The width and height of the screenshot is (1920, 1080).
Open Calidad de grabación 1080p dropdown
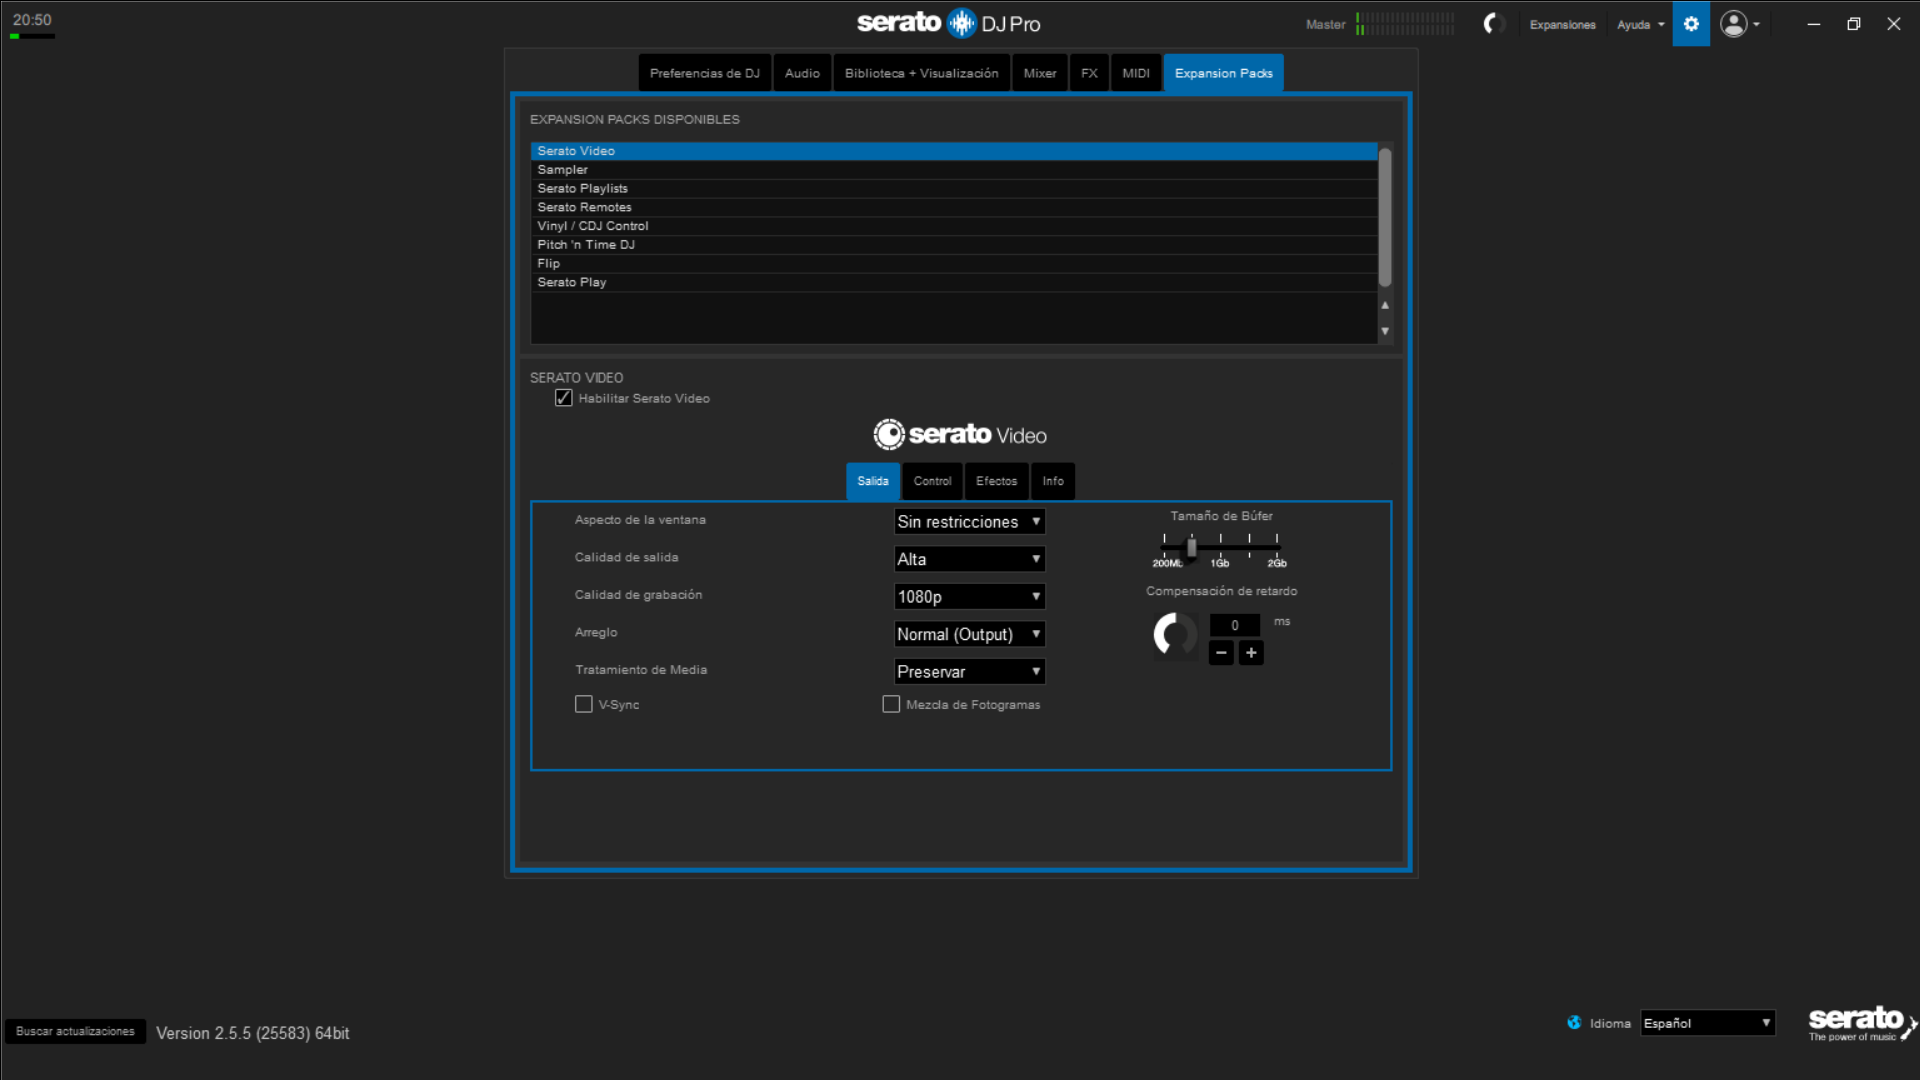968,597
